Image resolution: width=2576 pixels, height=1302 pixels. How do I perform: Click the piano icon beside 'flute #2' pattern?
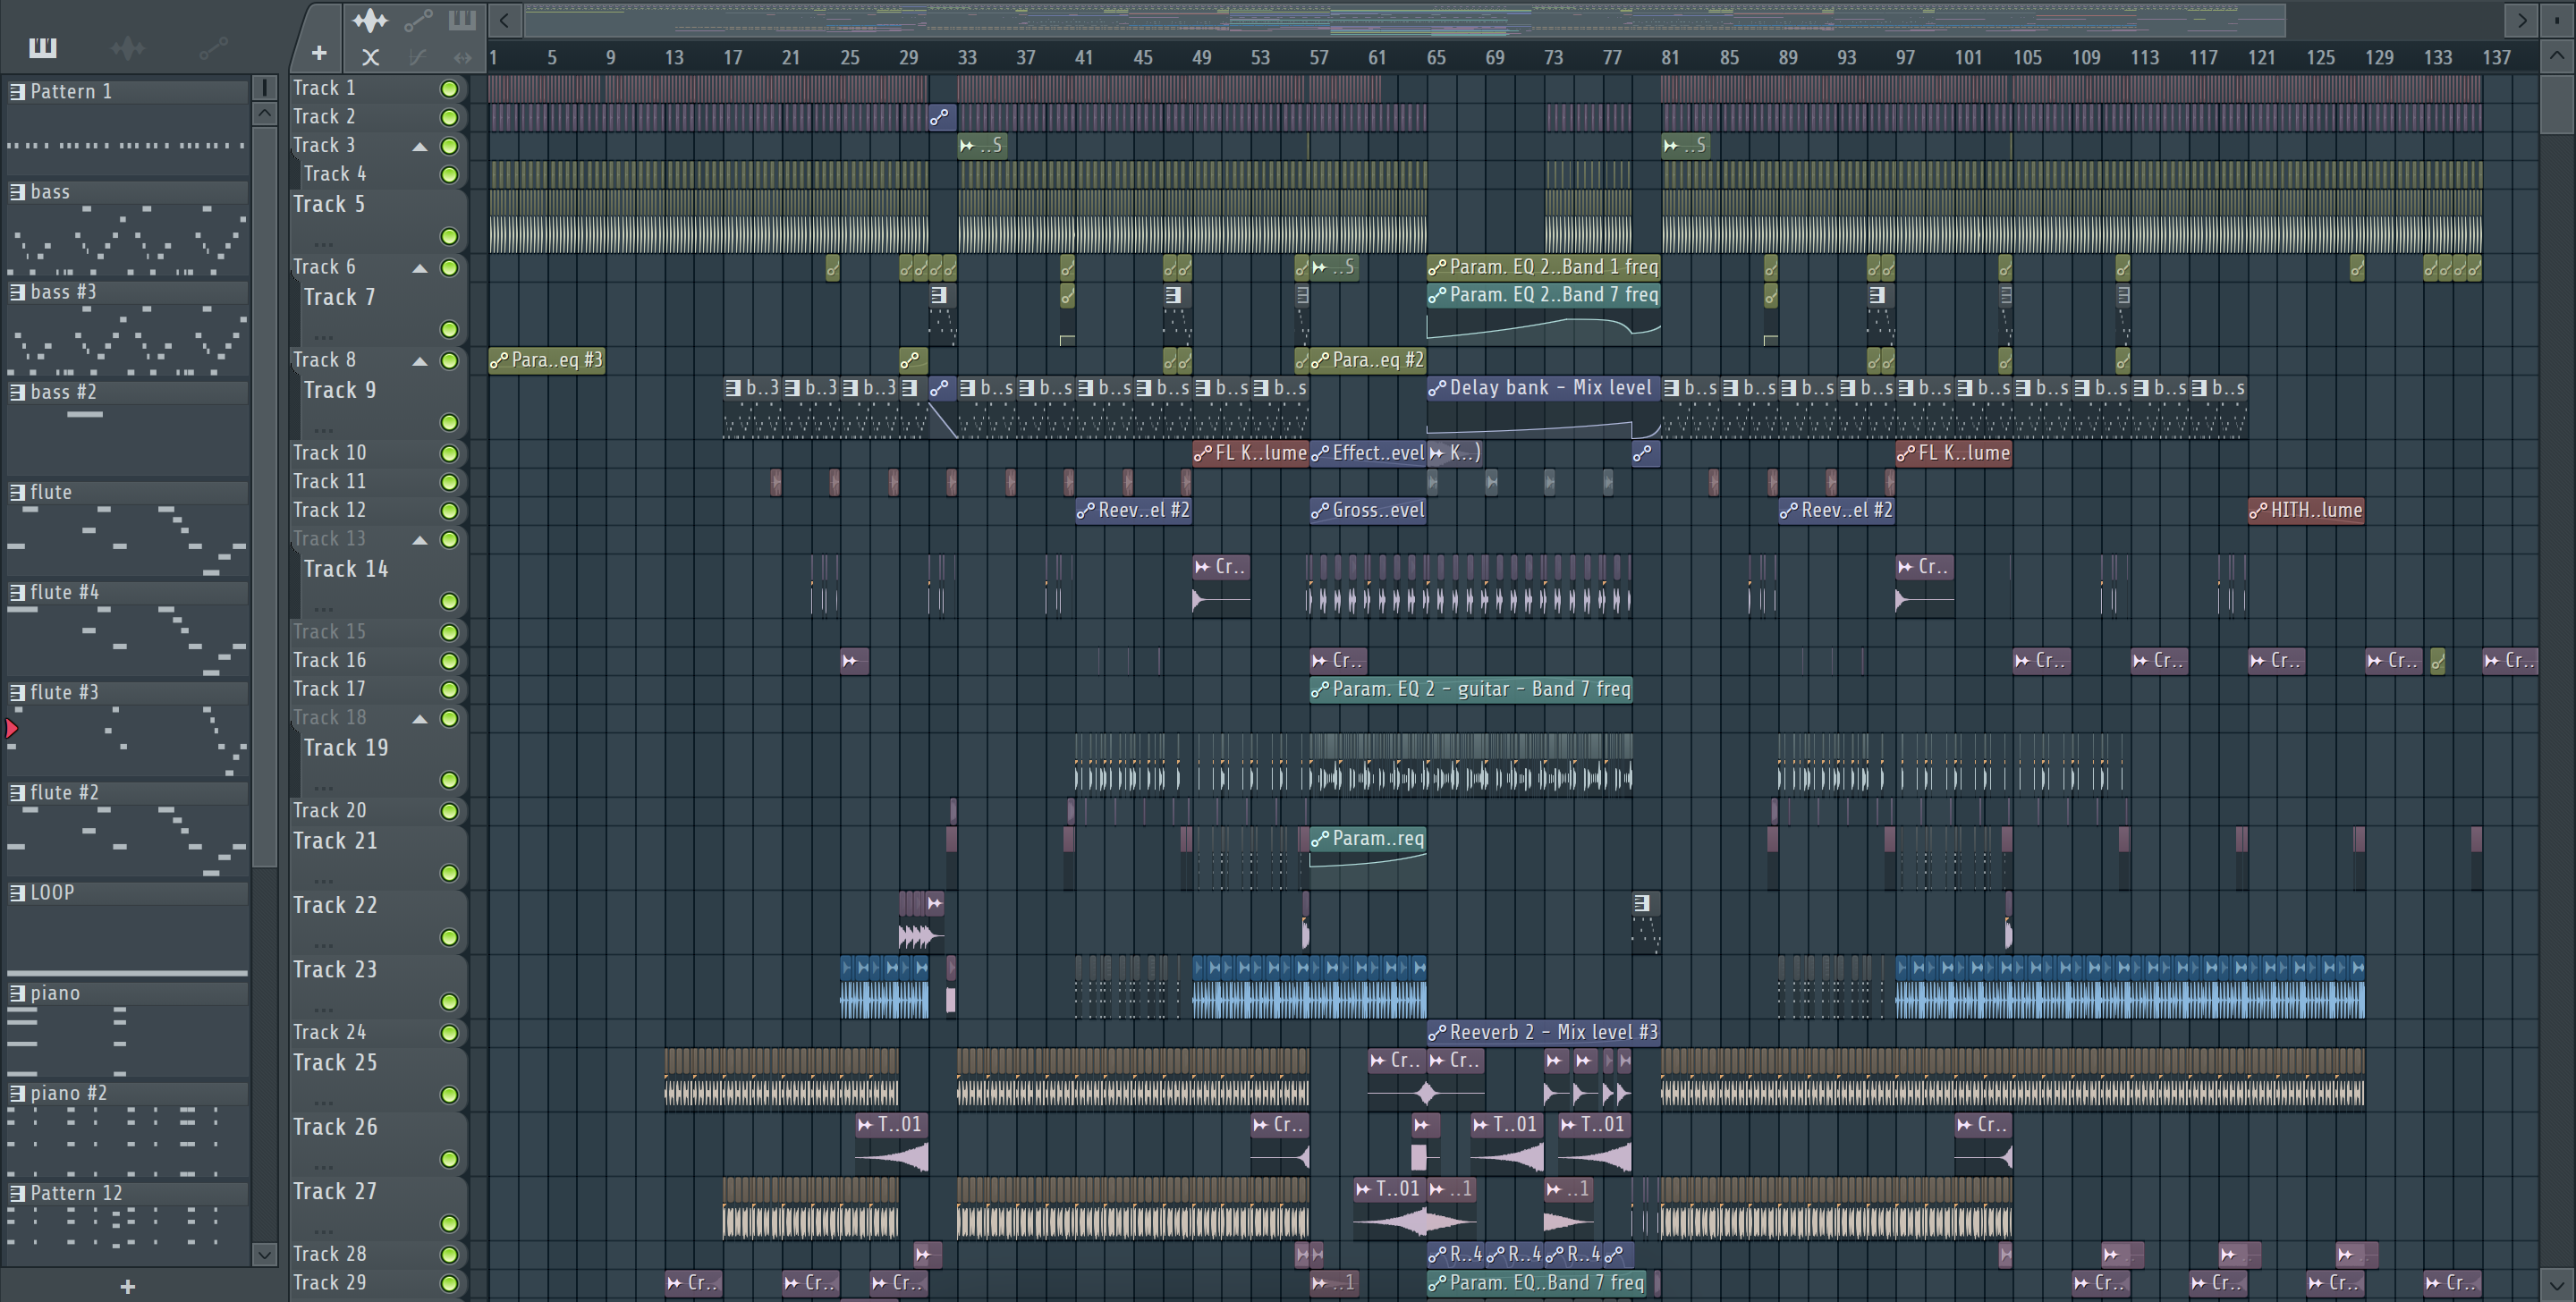[x=18, y=792]
